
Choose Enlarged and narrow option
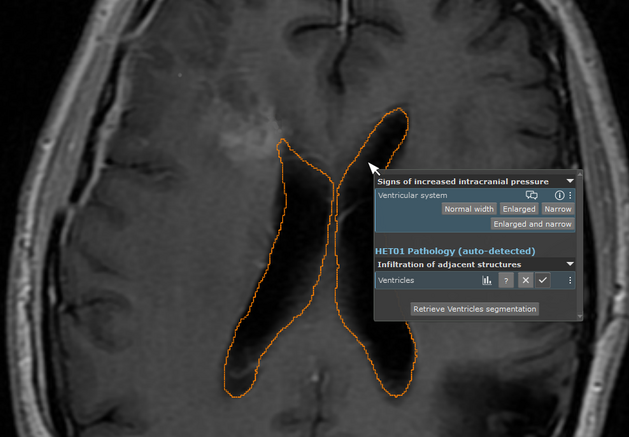tap(532, 225)
